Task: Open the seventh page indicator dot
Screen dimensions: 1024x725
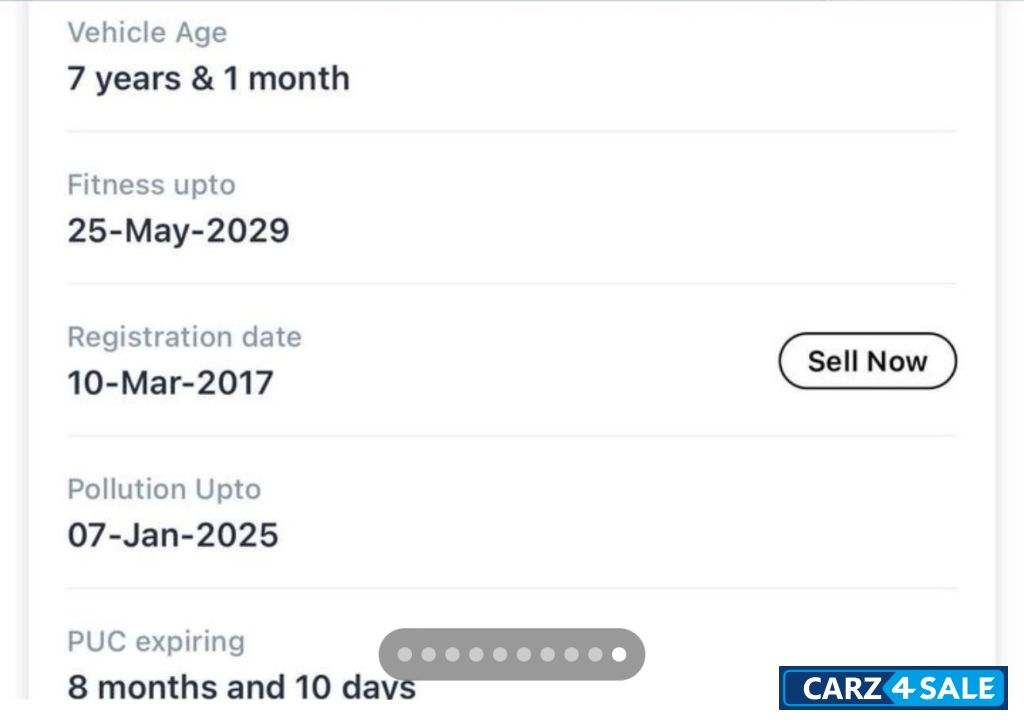Action: click(x=548, y=655)
